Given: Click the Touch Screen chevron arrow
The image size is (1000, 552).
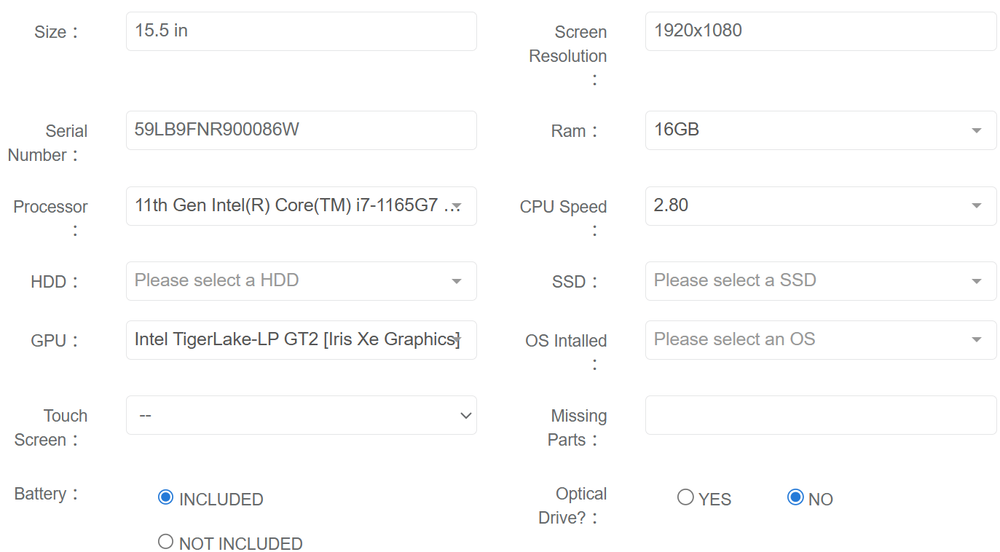Looking at the screenshot, I should [465, 415].
